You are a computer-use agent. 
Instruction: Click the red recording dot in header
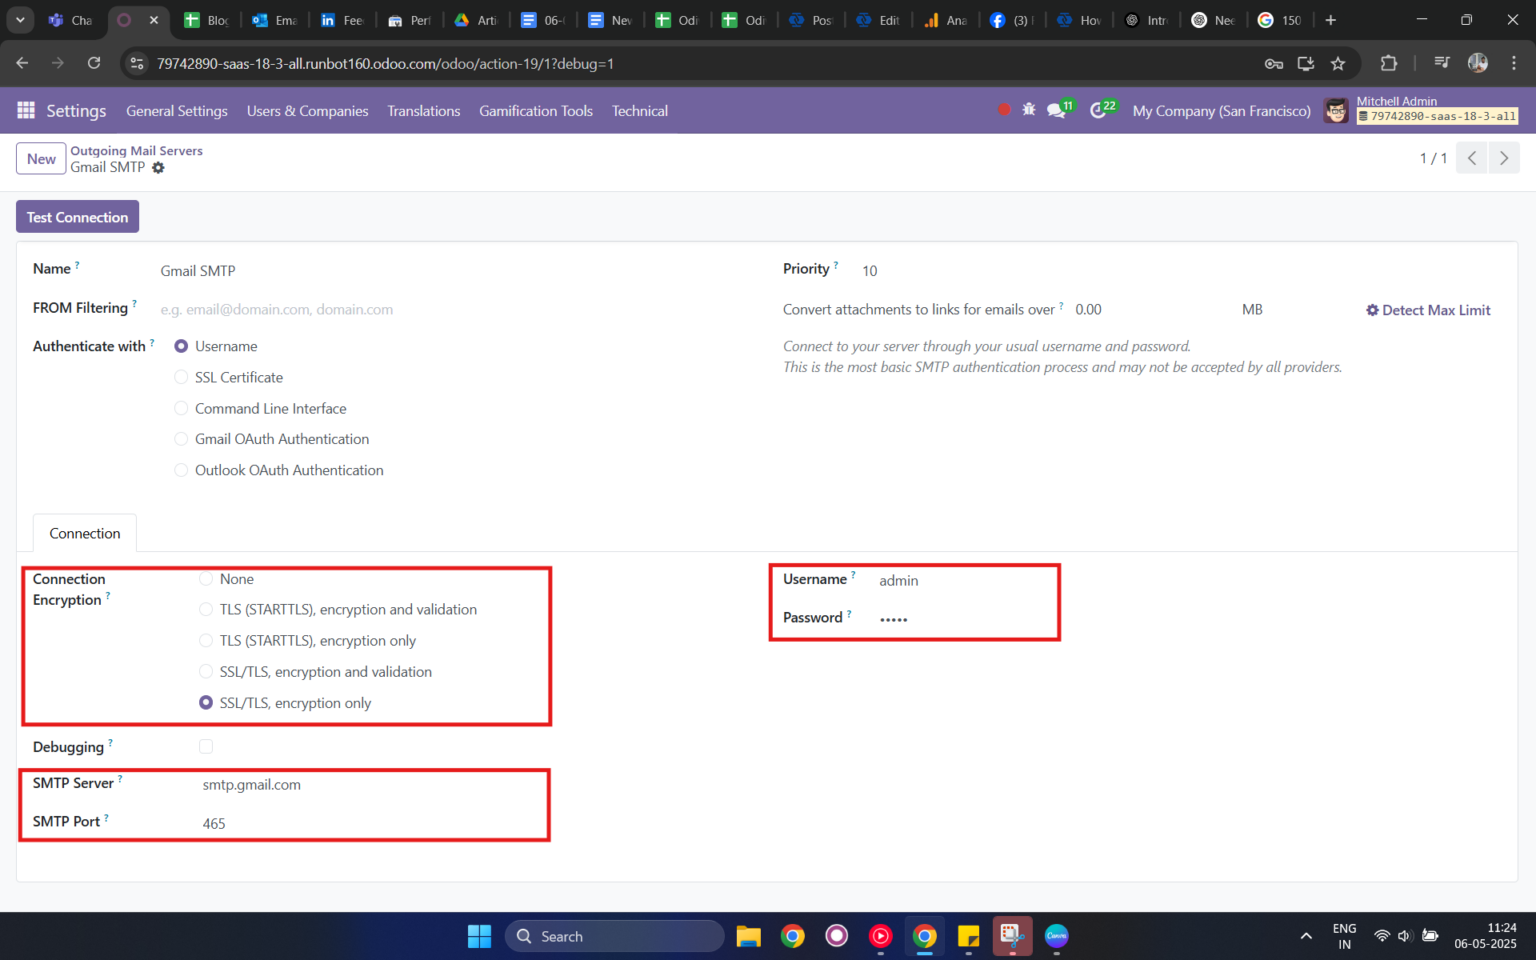[1004, 110]
